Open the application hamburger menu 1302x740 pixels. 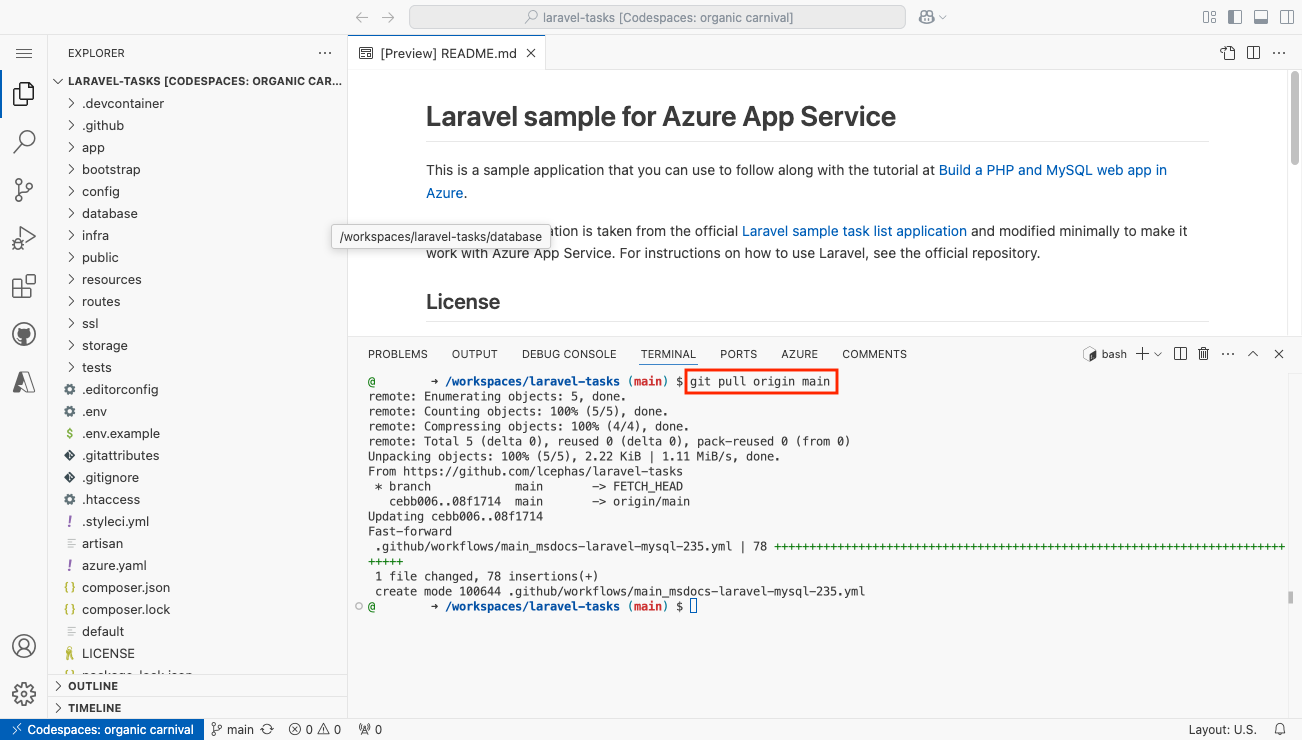(24, 53)
